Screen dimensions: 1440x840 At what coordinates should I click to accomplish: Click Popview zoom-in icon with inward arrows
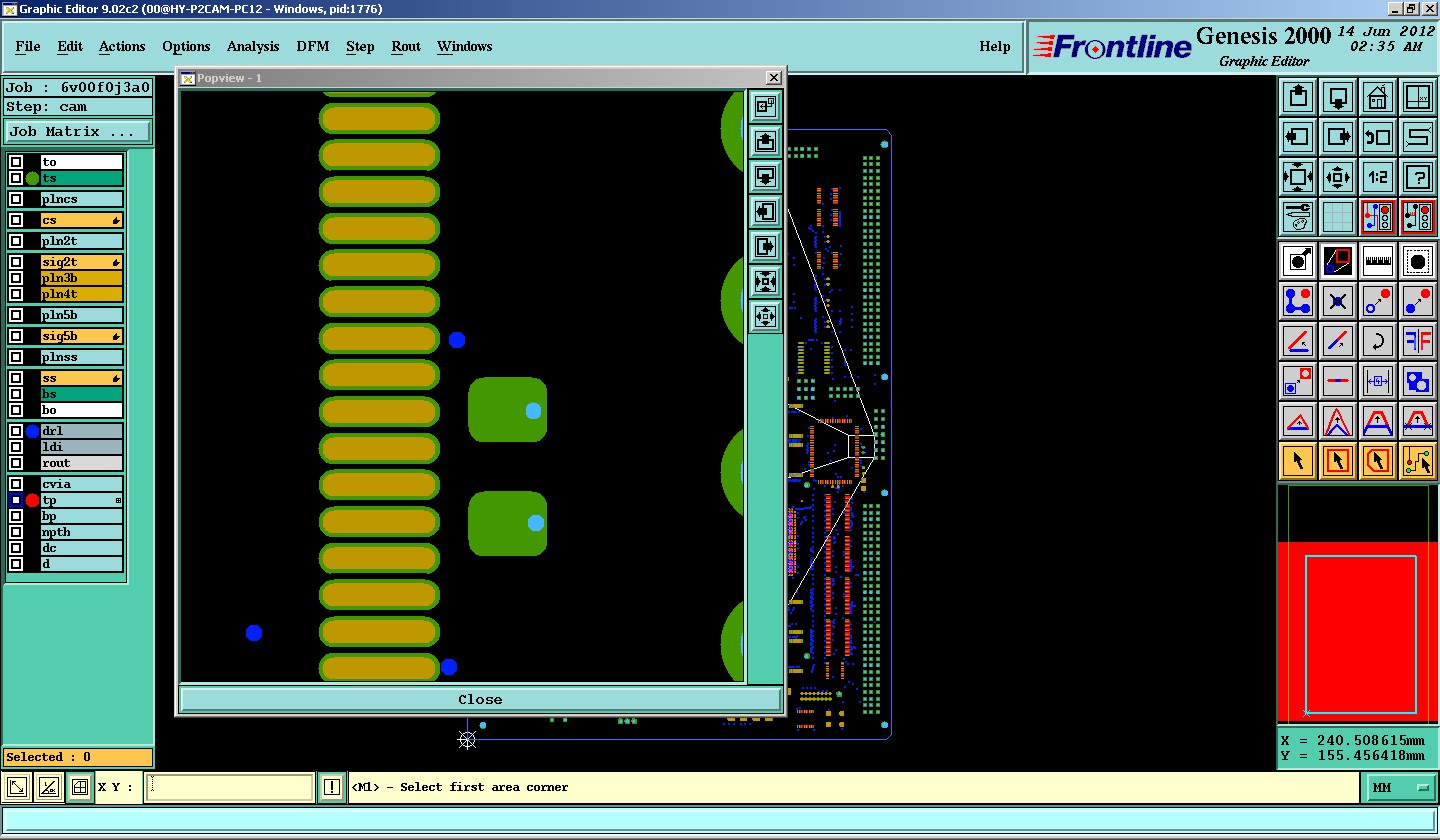coord(765,282)
